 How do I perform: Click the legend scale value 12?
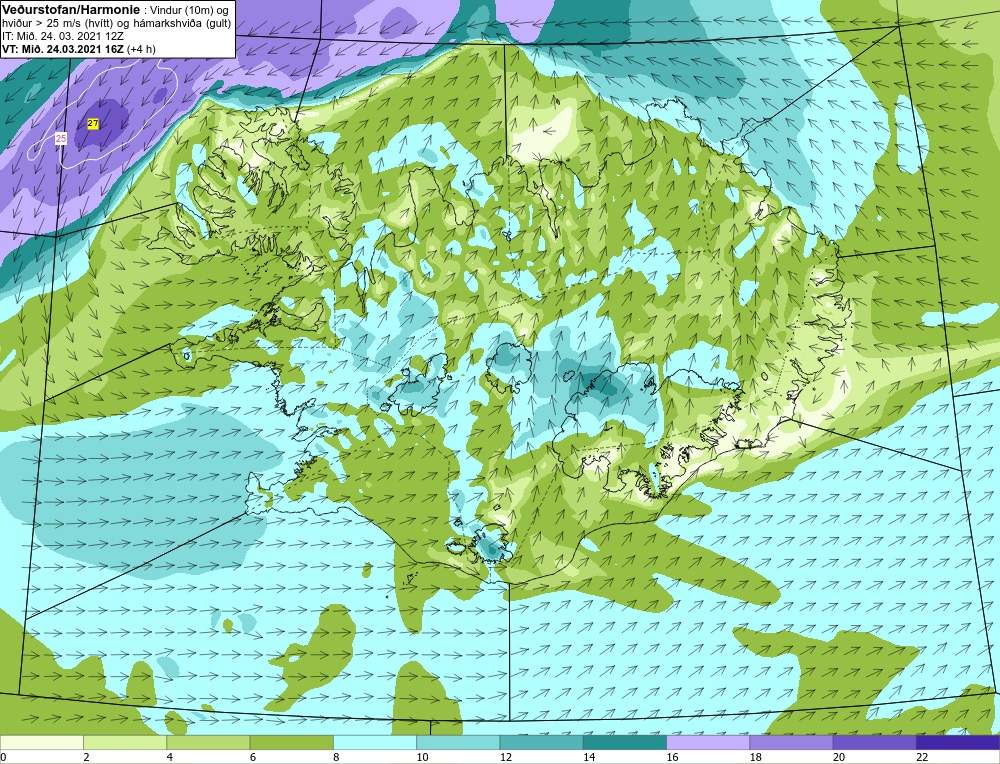(506, 757)
